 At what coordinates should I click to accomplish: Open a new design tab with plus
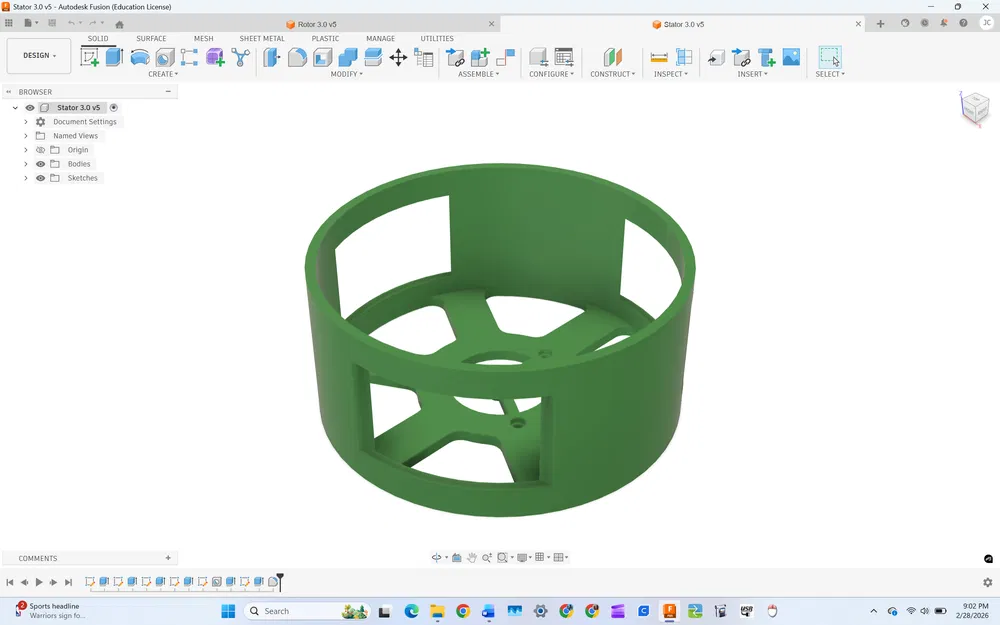pos(880,24)
